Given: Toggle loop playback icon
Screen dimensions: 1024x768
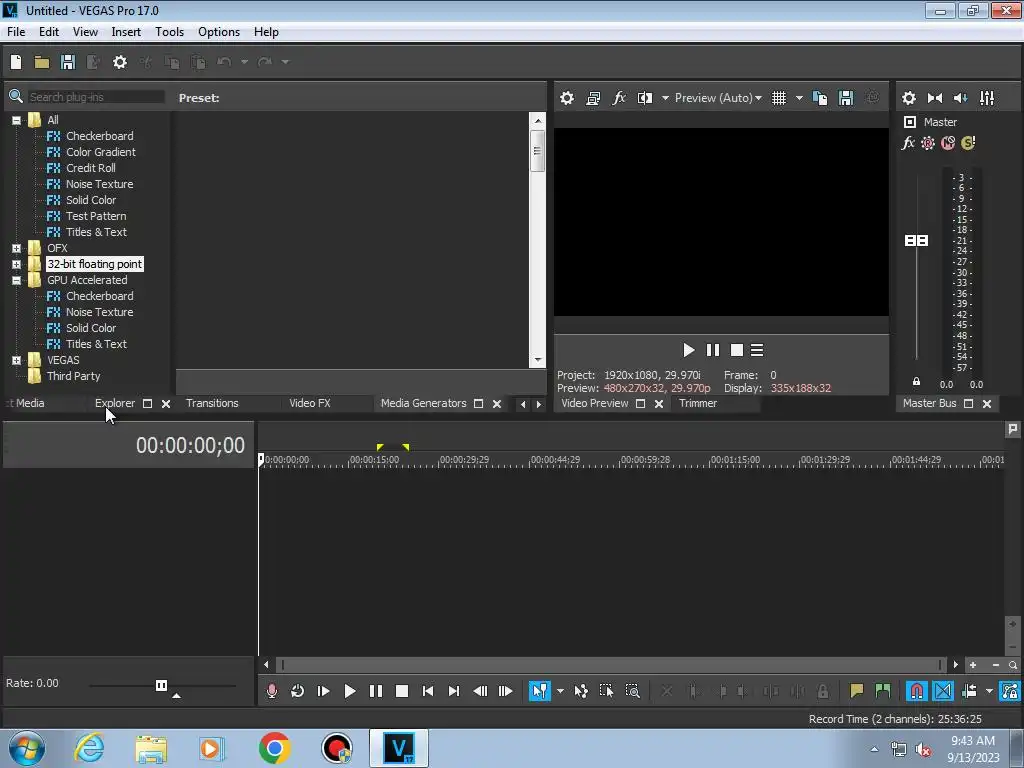Looking at the screenshot, I should [x=297, y=691].
